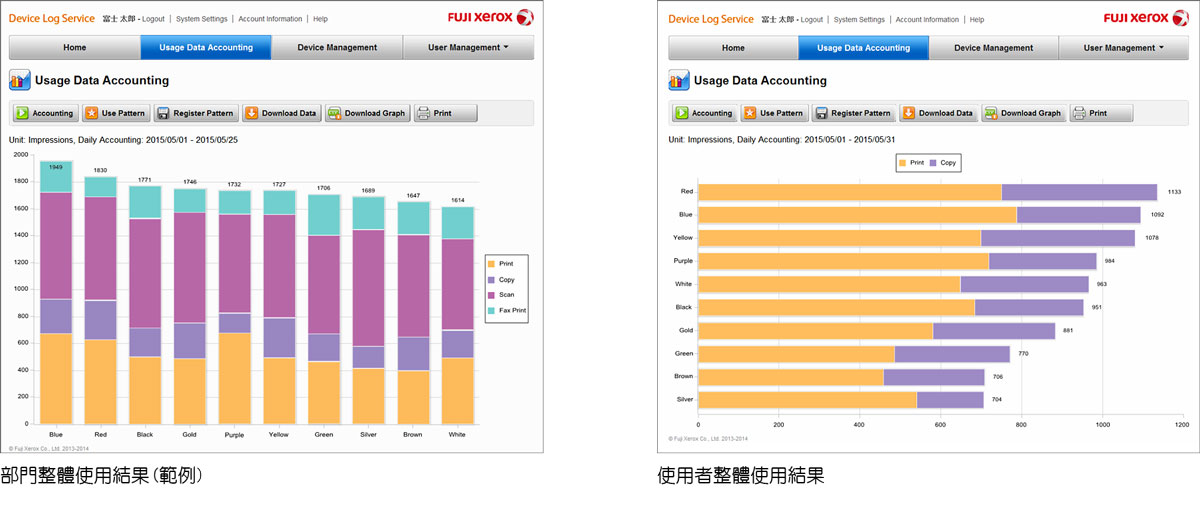This screenshot has height=513, width=1200.
Task: Open System Settings link in left window
Action: coord(203,19)
